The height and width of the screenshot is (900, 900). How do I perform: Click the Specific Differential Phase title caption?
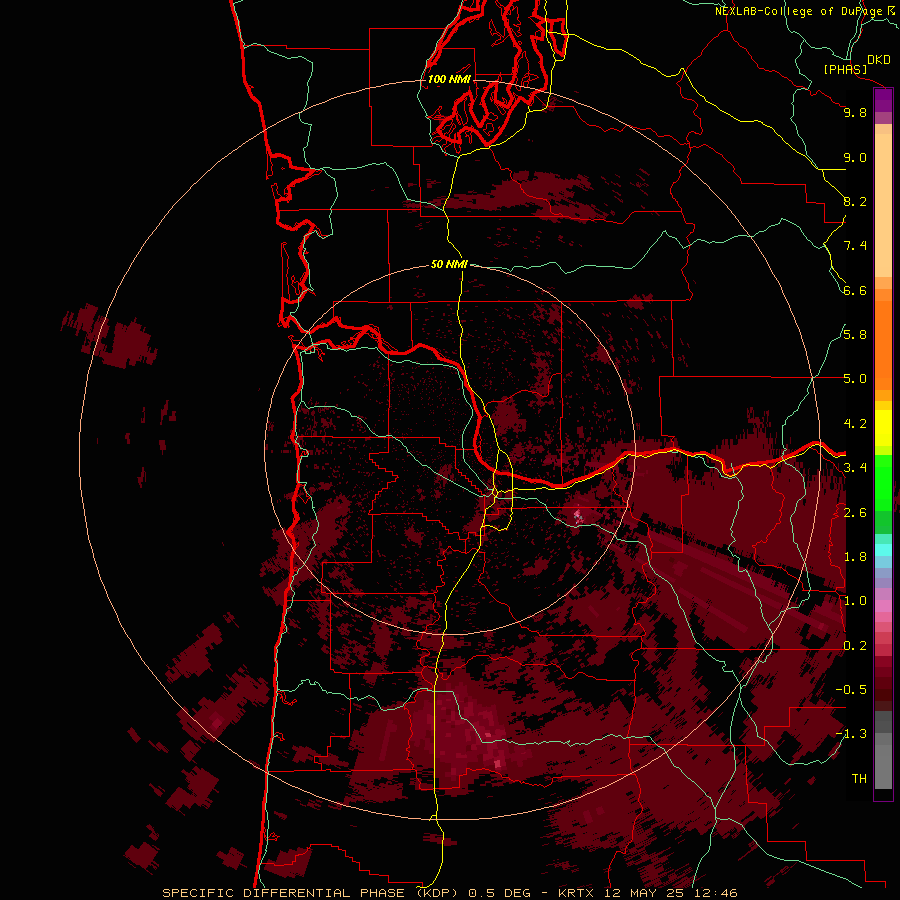(x=449, y=893)
